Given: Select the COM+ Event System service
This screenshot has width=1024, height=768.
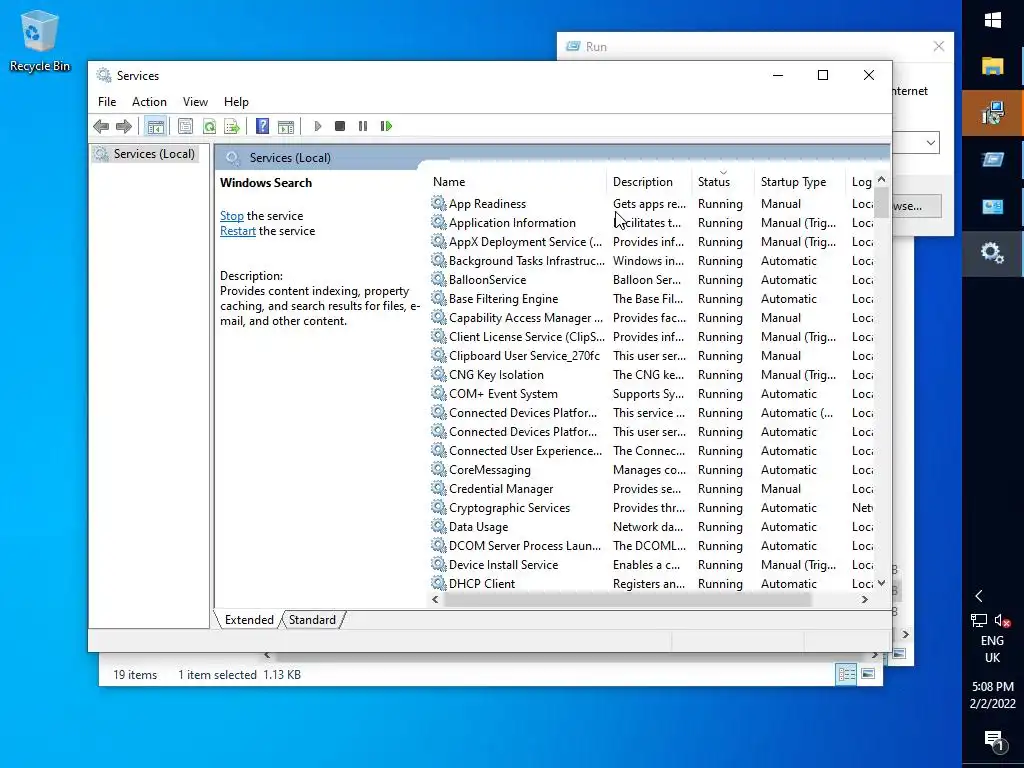Looking at the screenshot, I should (651, 394).
